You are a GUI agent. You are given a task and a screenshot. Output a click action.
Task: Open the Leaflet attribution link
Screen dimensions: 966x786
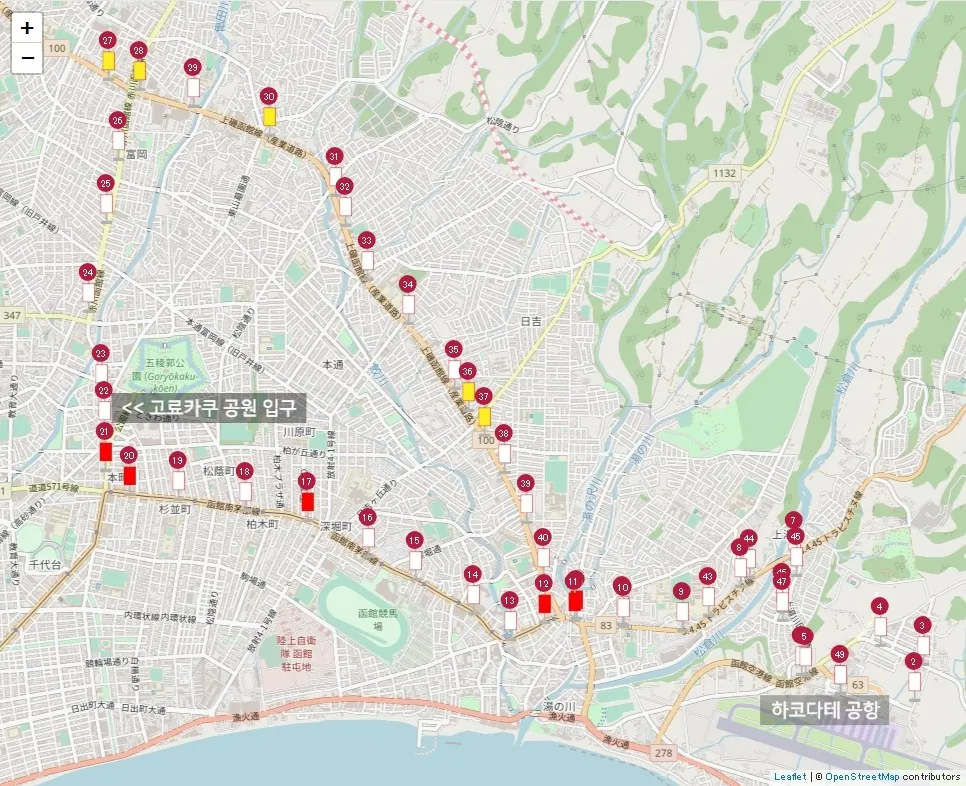(789, 777)
